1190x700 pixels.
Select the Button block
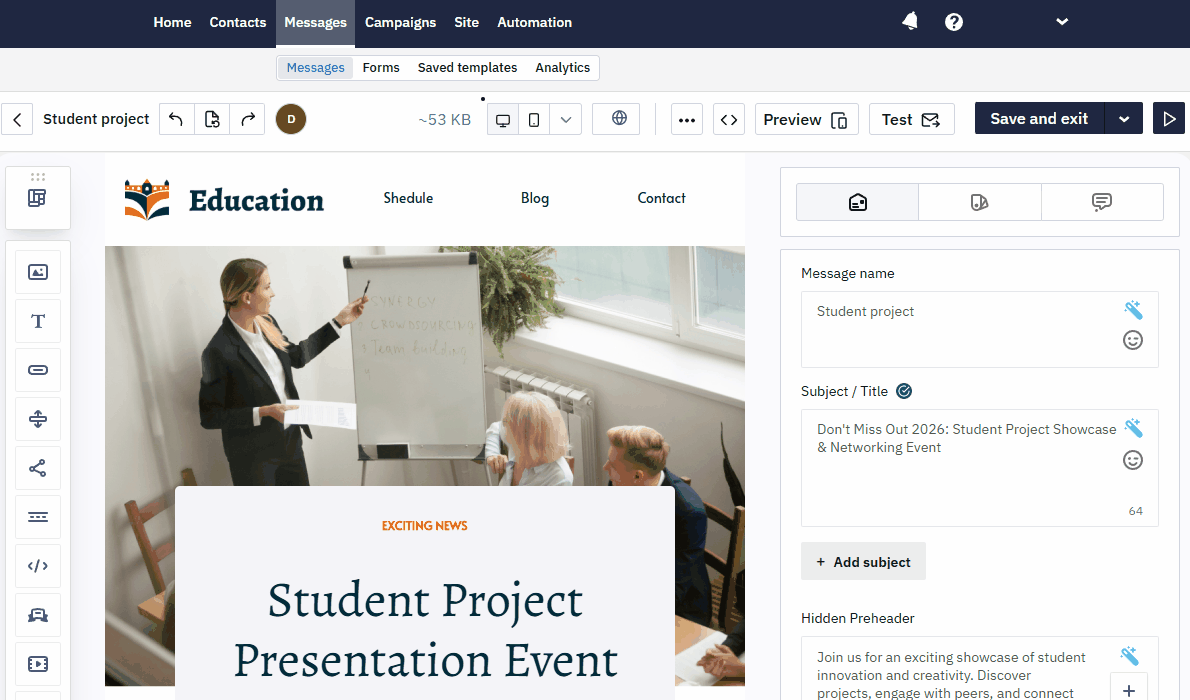[x=38, y=370]
